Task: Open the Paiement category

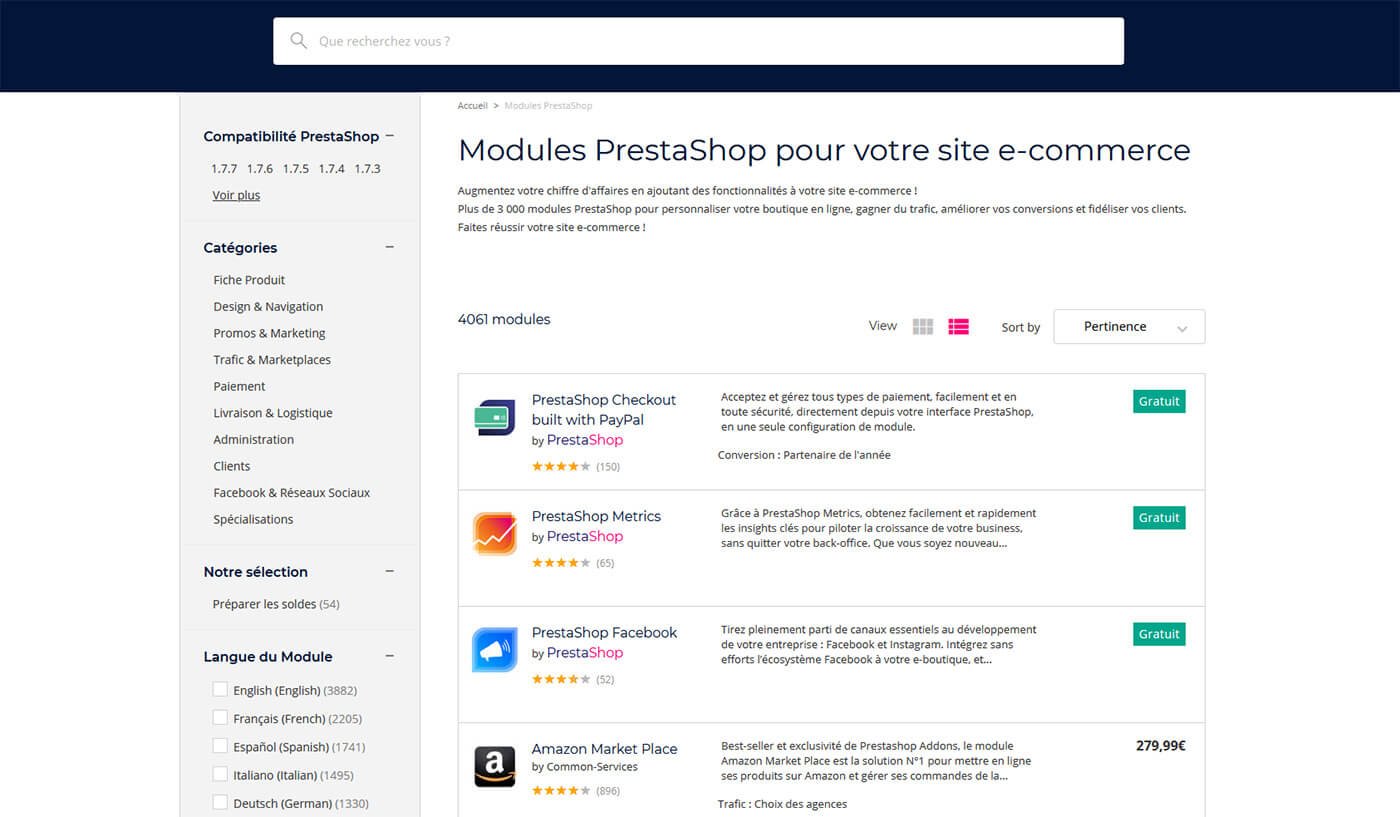Action: coord(239,386)
